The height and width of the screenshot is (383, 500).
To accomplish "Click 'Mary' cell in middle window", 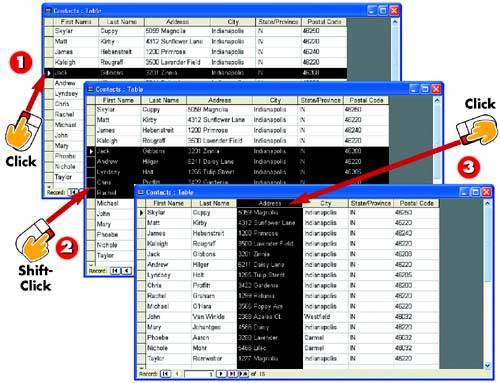I will pyautogui.click(x=114, y=224).
